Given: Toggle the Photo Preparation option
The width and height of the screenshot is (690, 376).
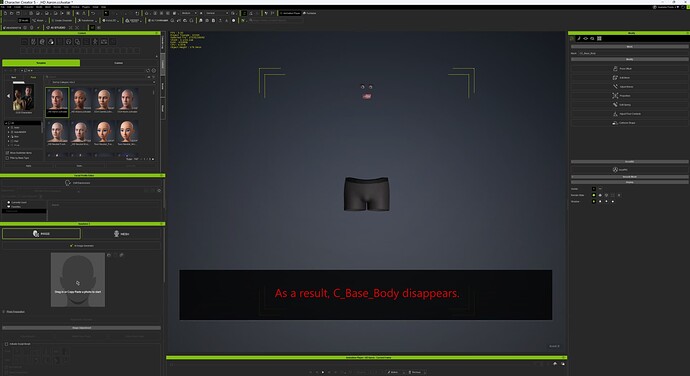Looking at the screenshot, I should coord(4,312).
